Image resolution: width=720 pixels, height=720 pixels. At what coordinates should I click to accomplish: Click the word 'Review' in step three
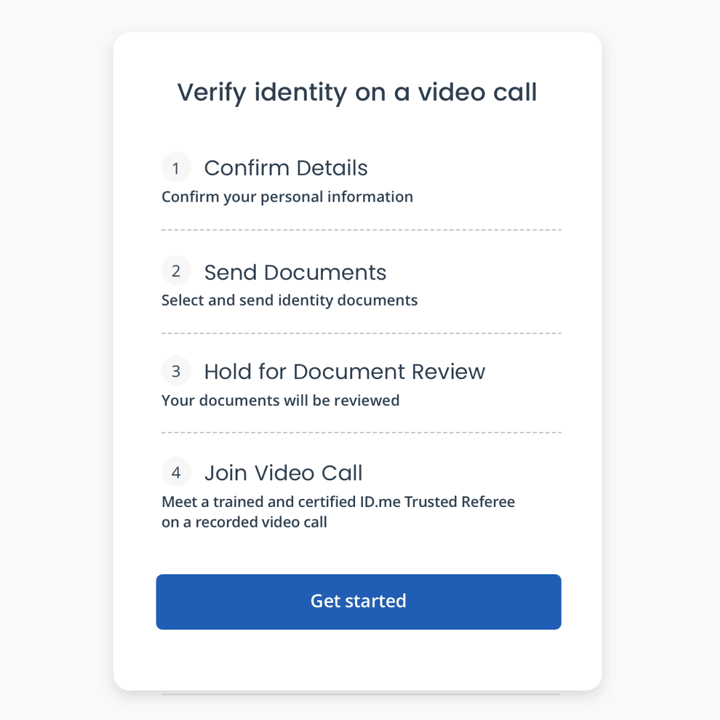pyautogui.click(x=448, y=371)
